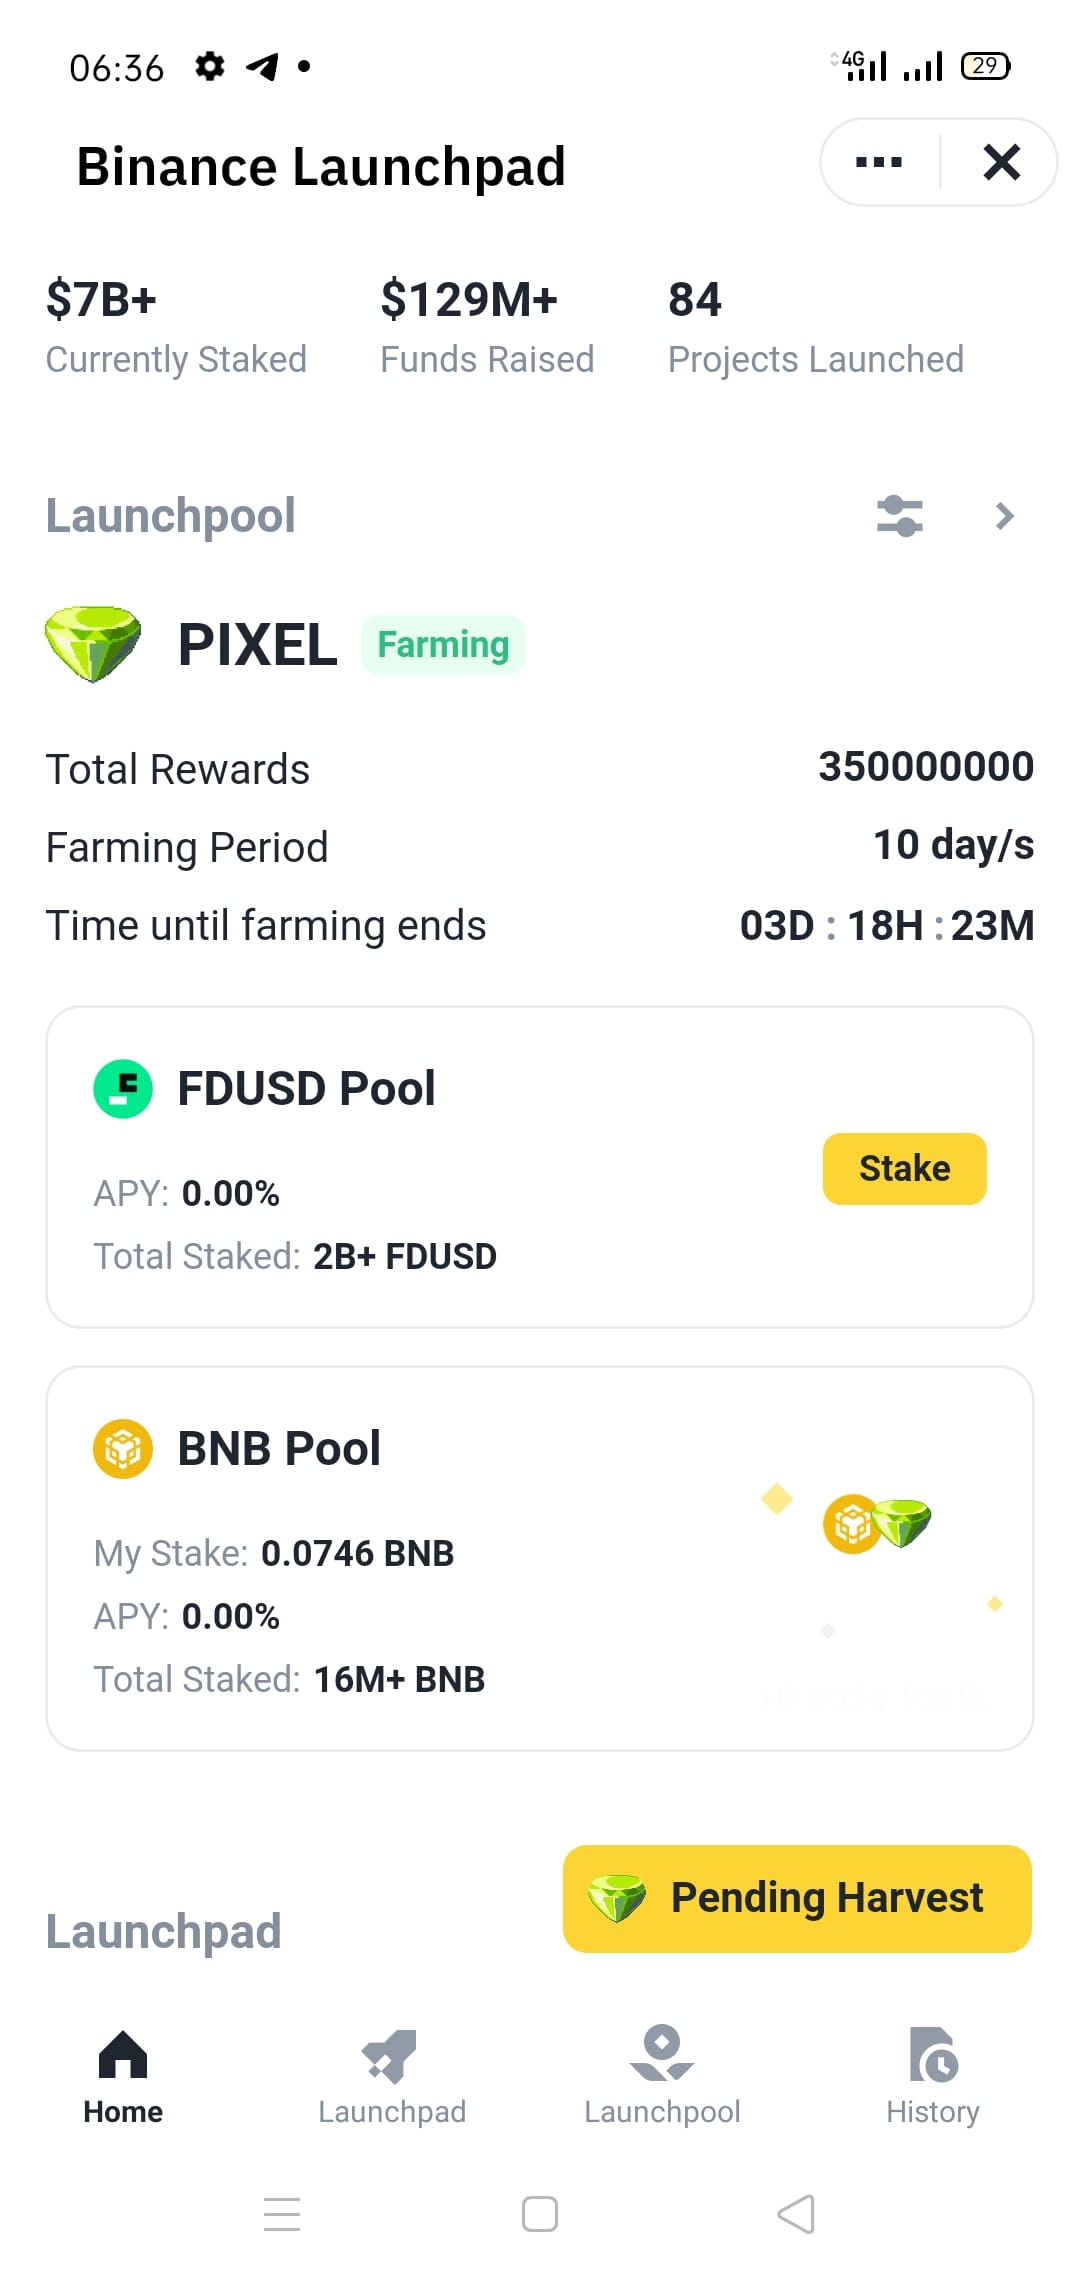The height and width of the screenshot is (2280, 1080).
Task: Open the Pending Harvest button
Action: pyautogui.click(x=797, y=1898)
